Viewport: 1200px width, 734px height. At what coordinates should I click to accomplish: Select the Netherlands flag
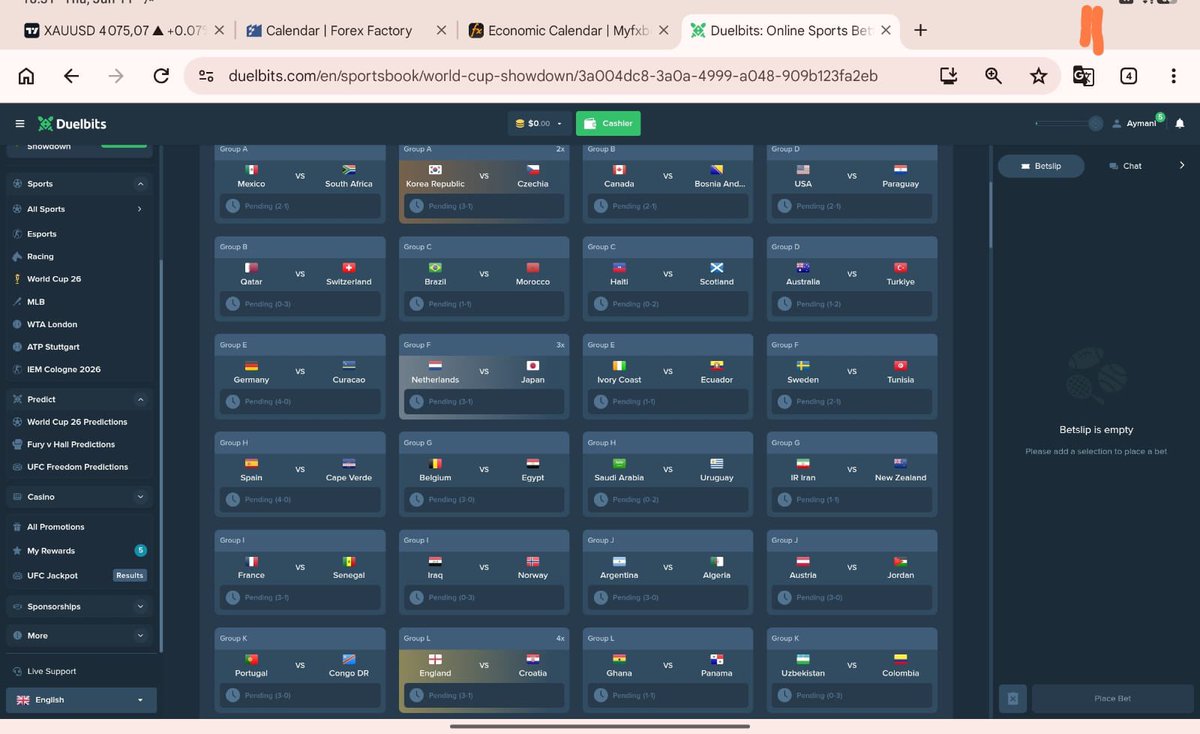(x=435, y=366)
